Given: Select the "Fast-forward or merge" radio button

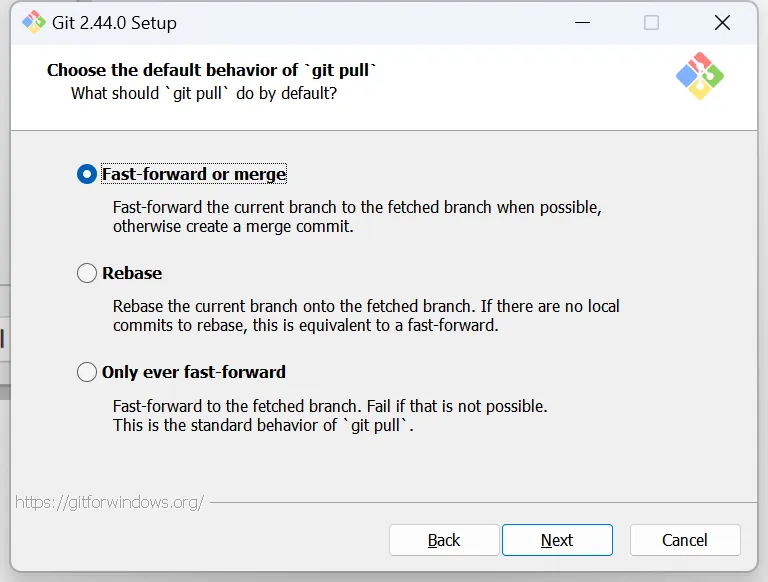Looking at the screenshot, I should (87, 174).
